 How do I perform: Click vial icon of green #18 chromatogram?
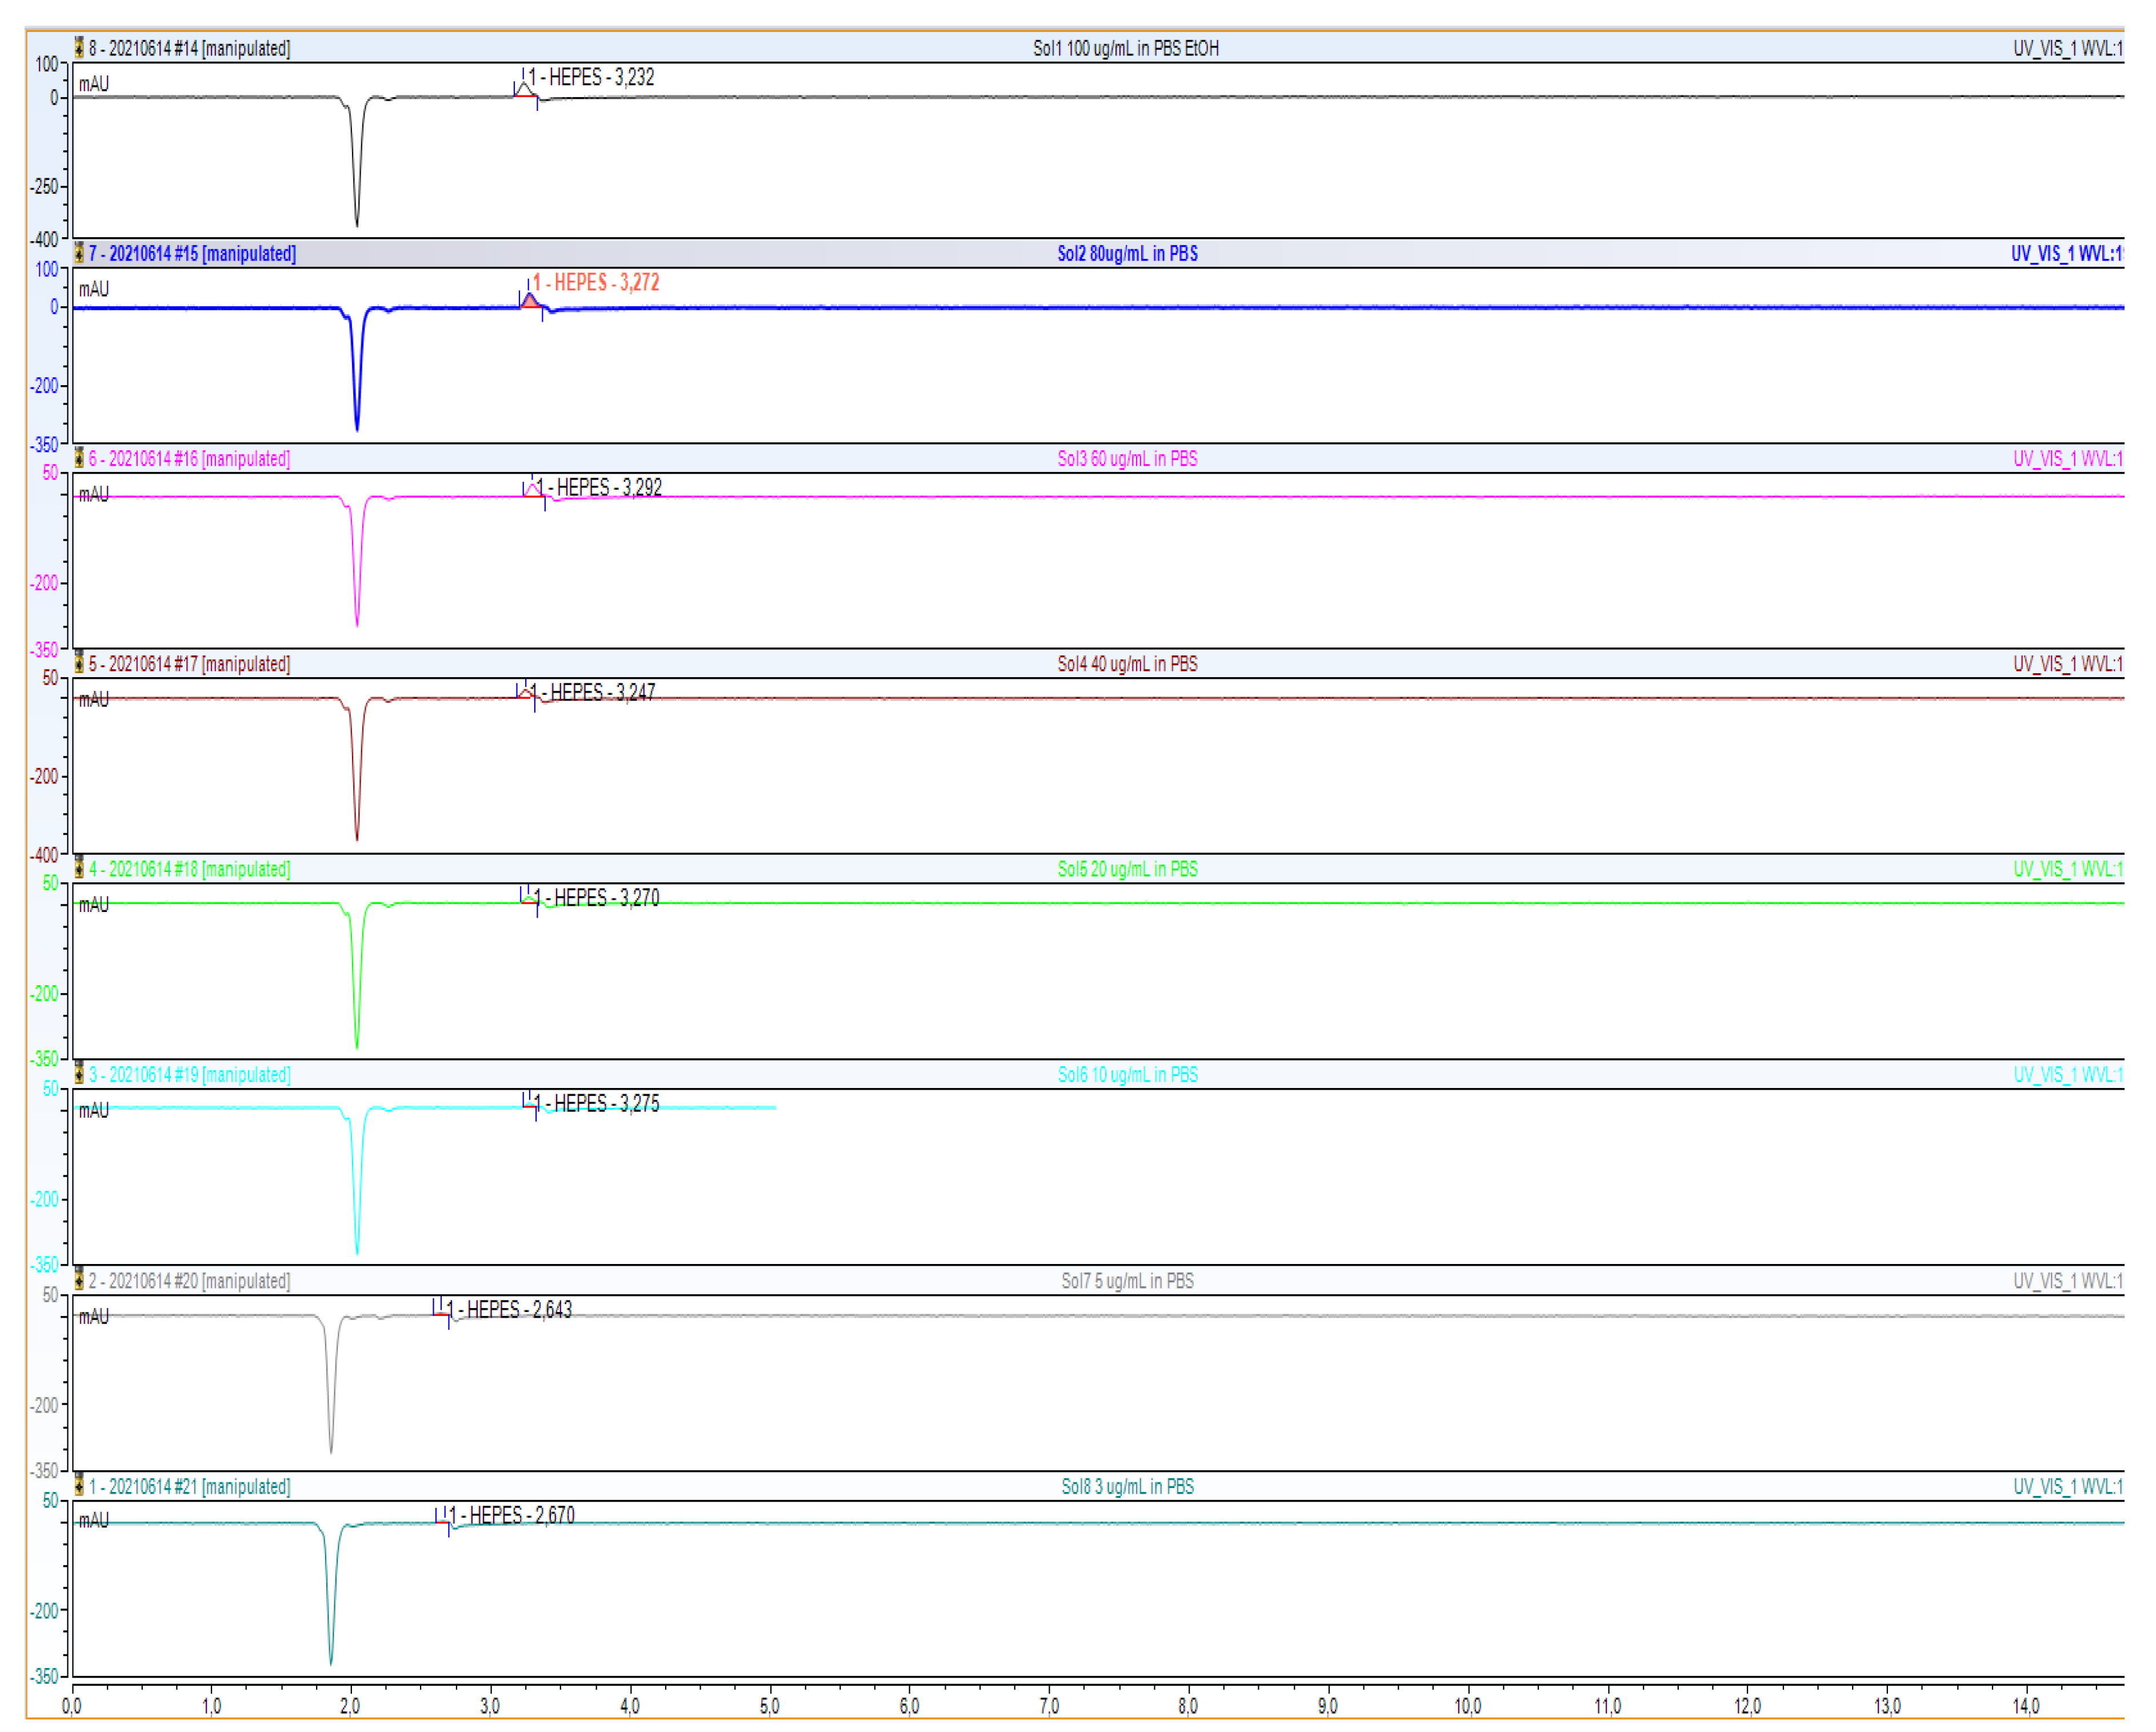click(79, 868)
